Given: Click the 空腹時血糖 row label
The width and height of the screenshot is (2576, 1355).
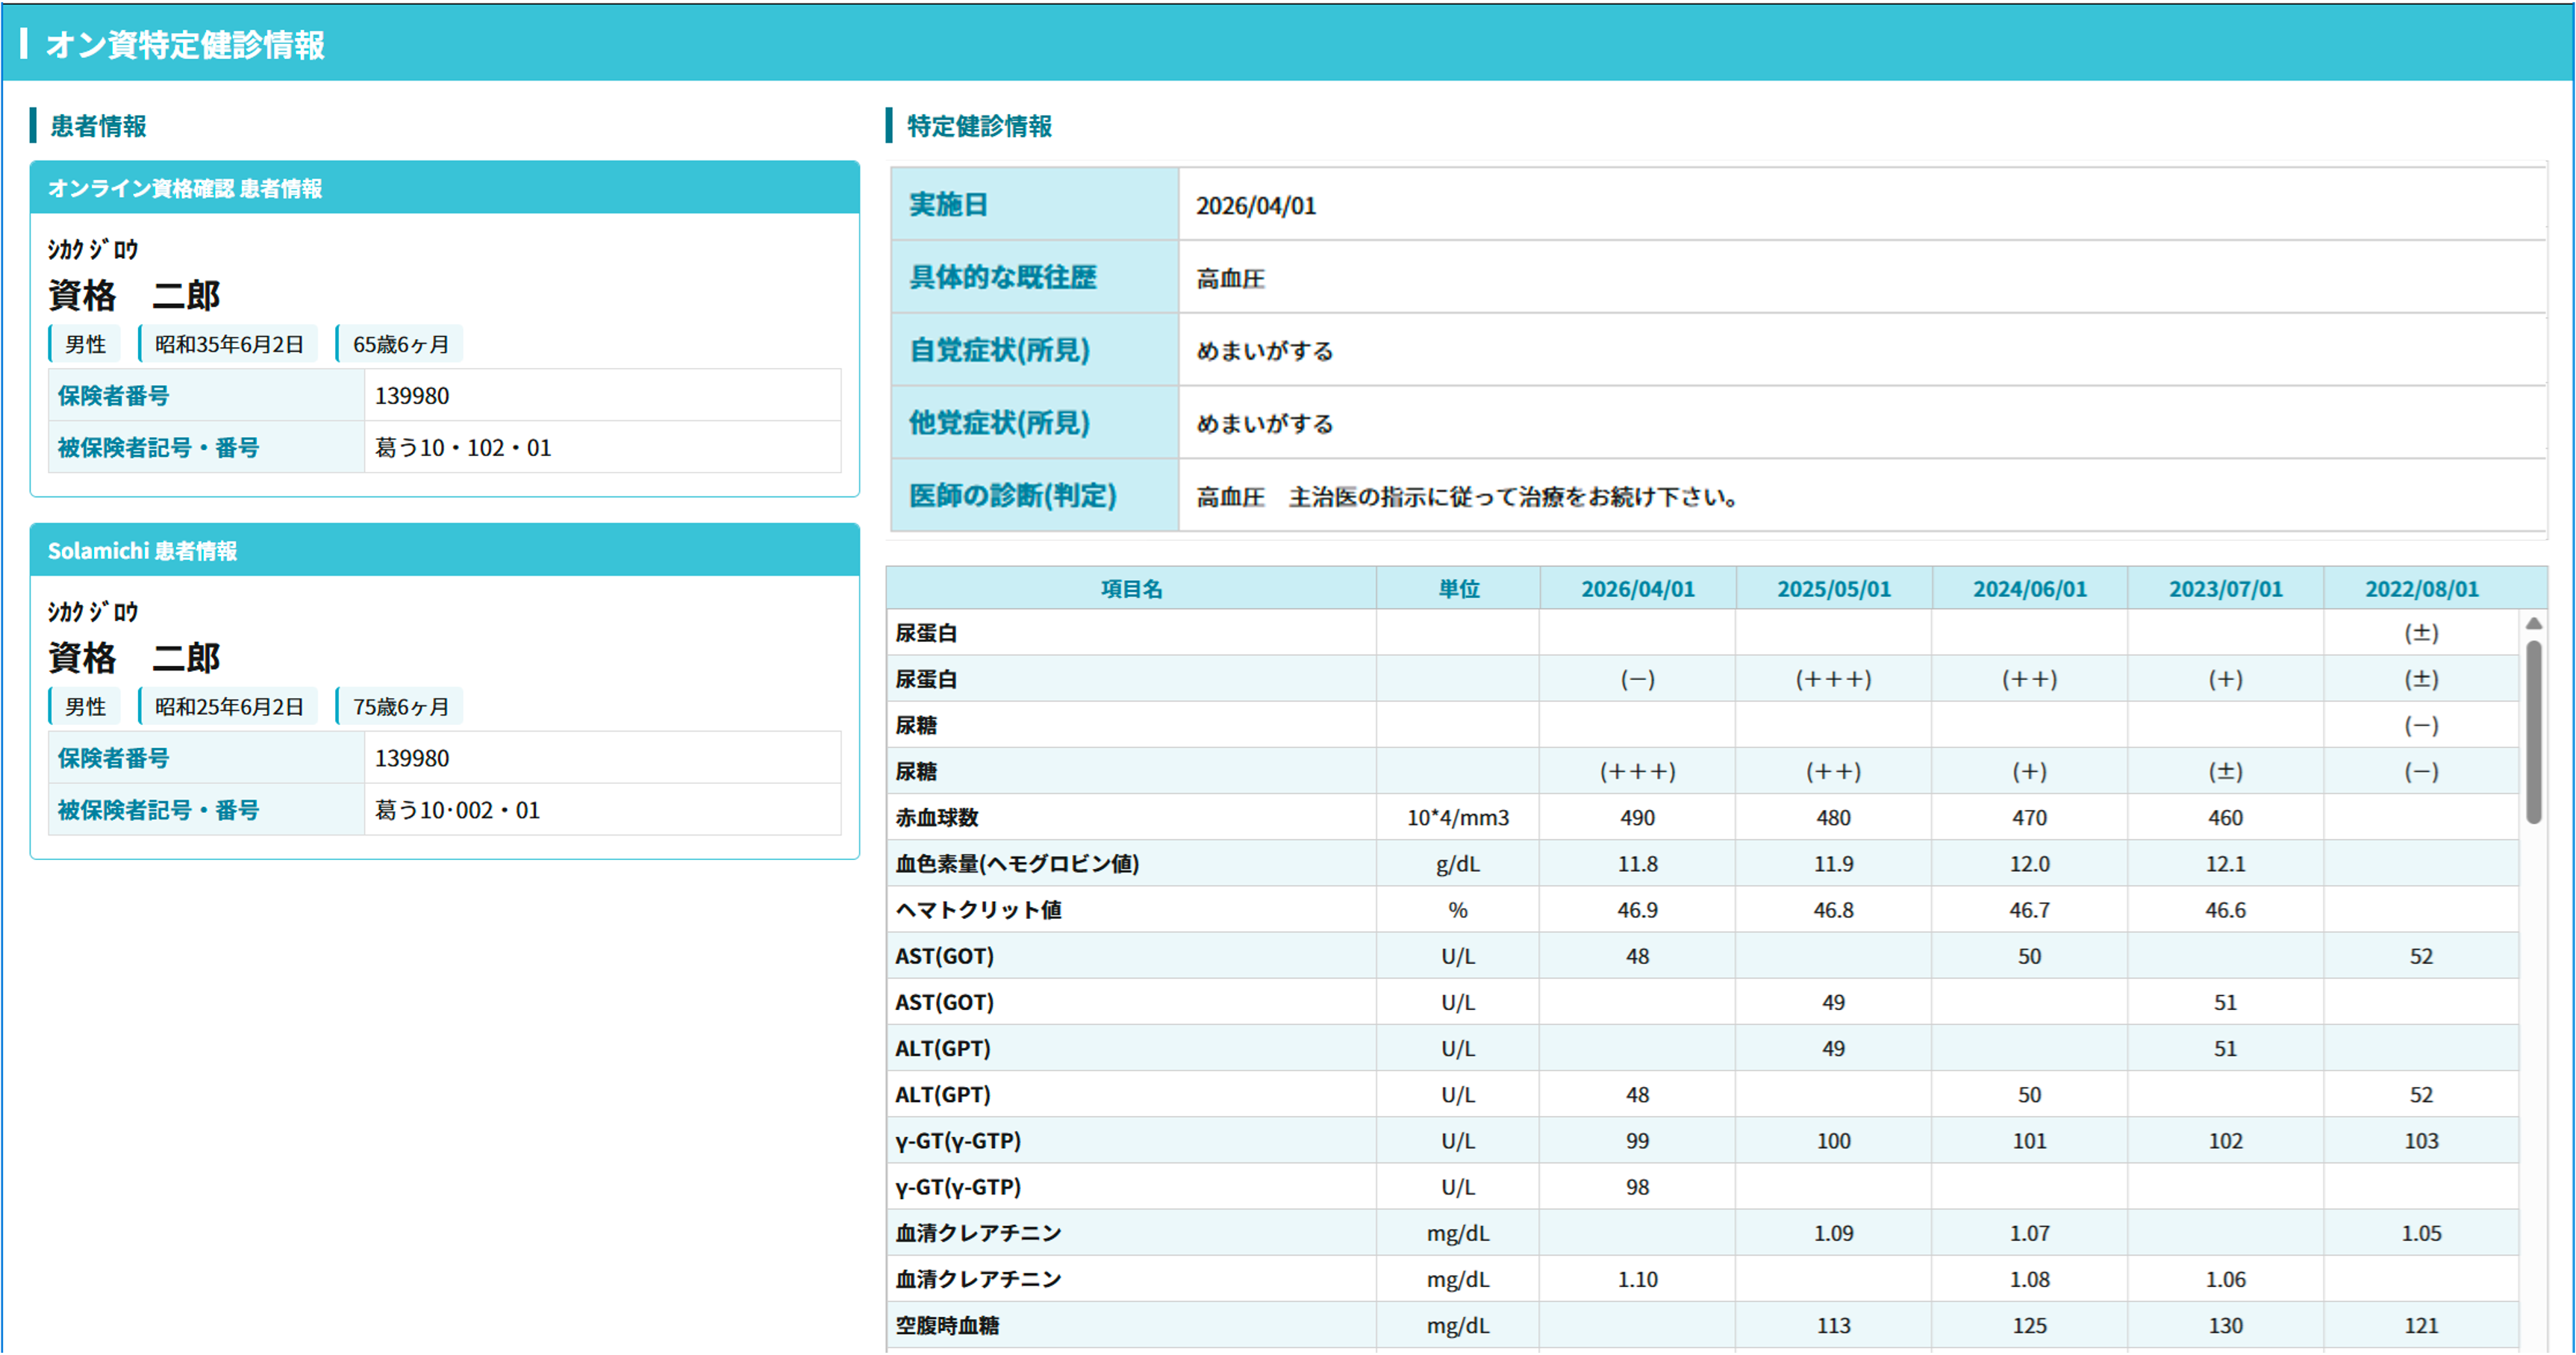Looking at the screenshot, I should (947, 1326).
